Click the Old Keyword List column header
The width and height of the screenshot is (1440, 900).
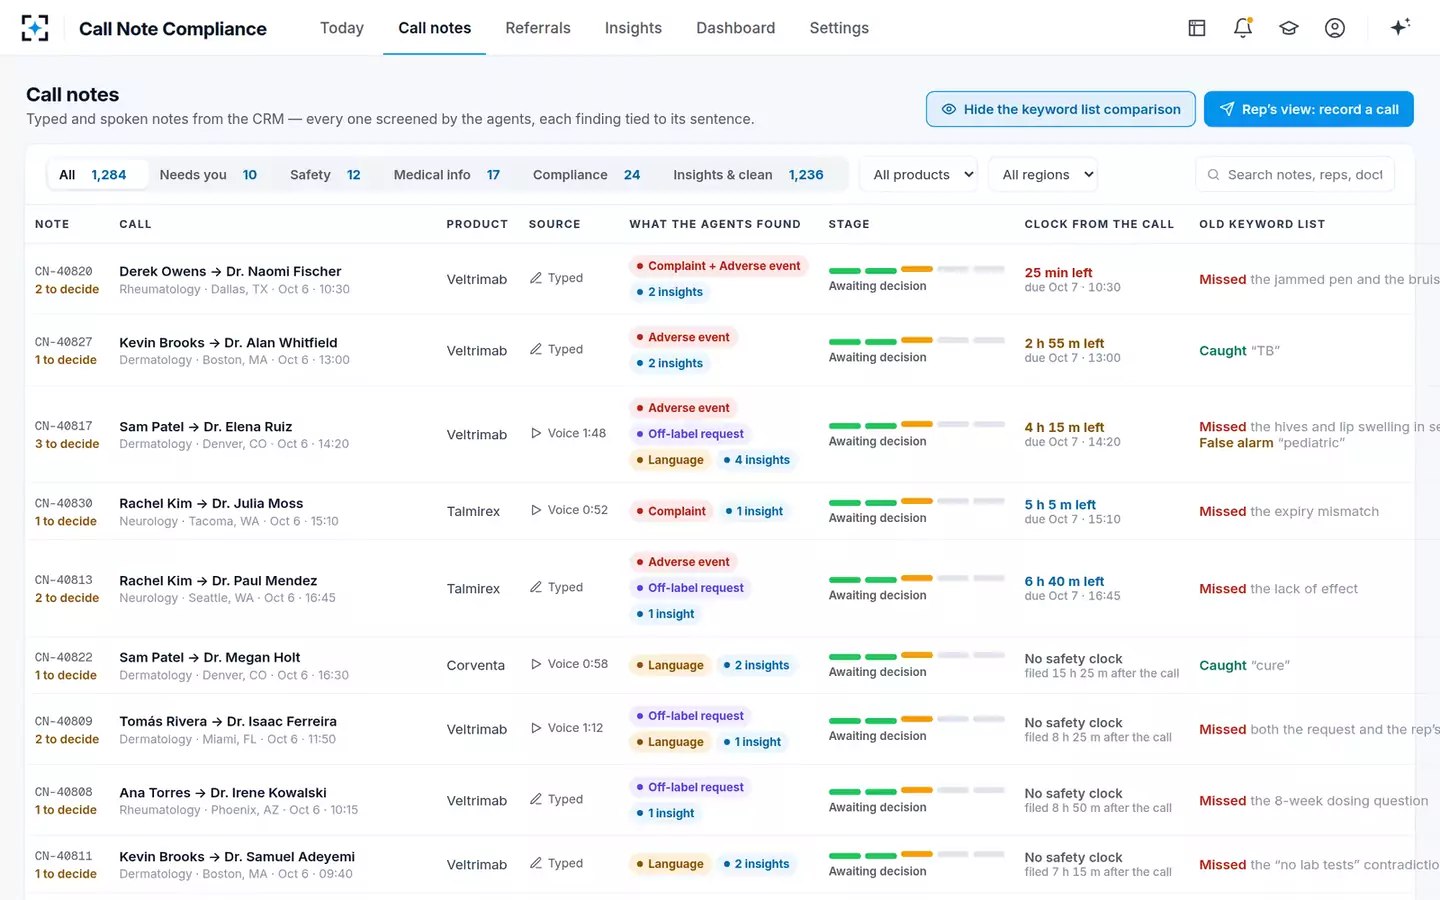pos(1262,224)
